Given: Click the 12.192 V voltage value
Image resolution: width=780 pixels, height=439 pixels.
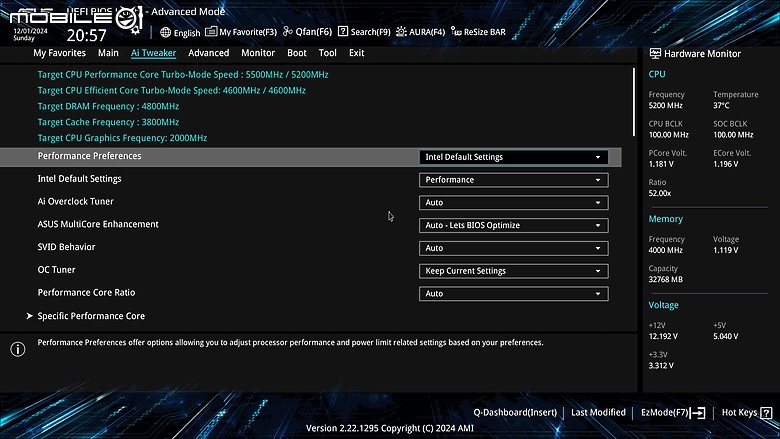Looking at the screenshot, I should coord(663,337).
